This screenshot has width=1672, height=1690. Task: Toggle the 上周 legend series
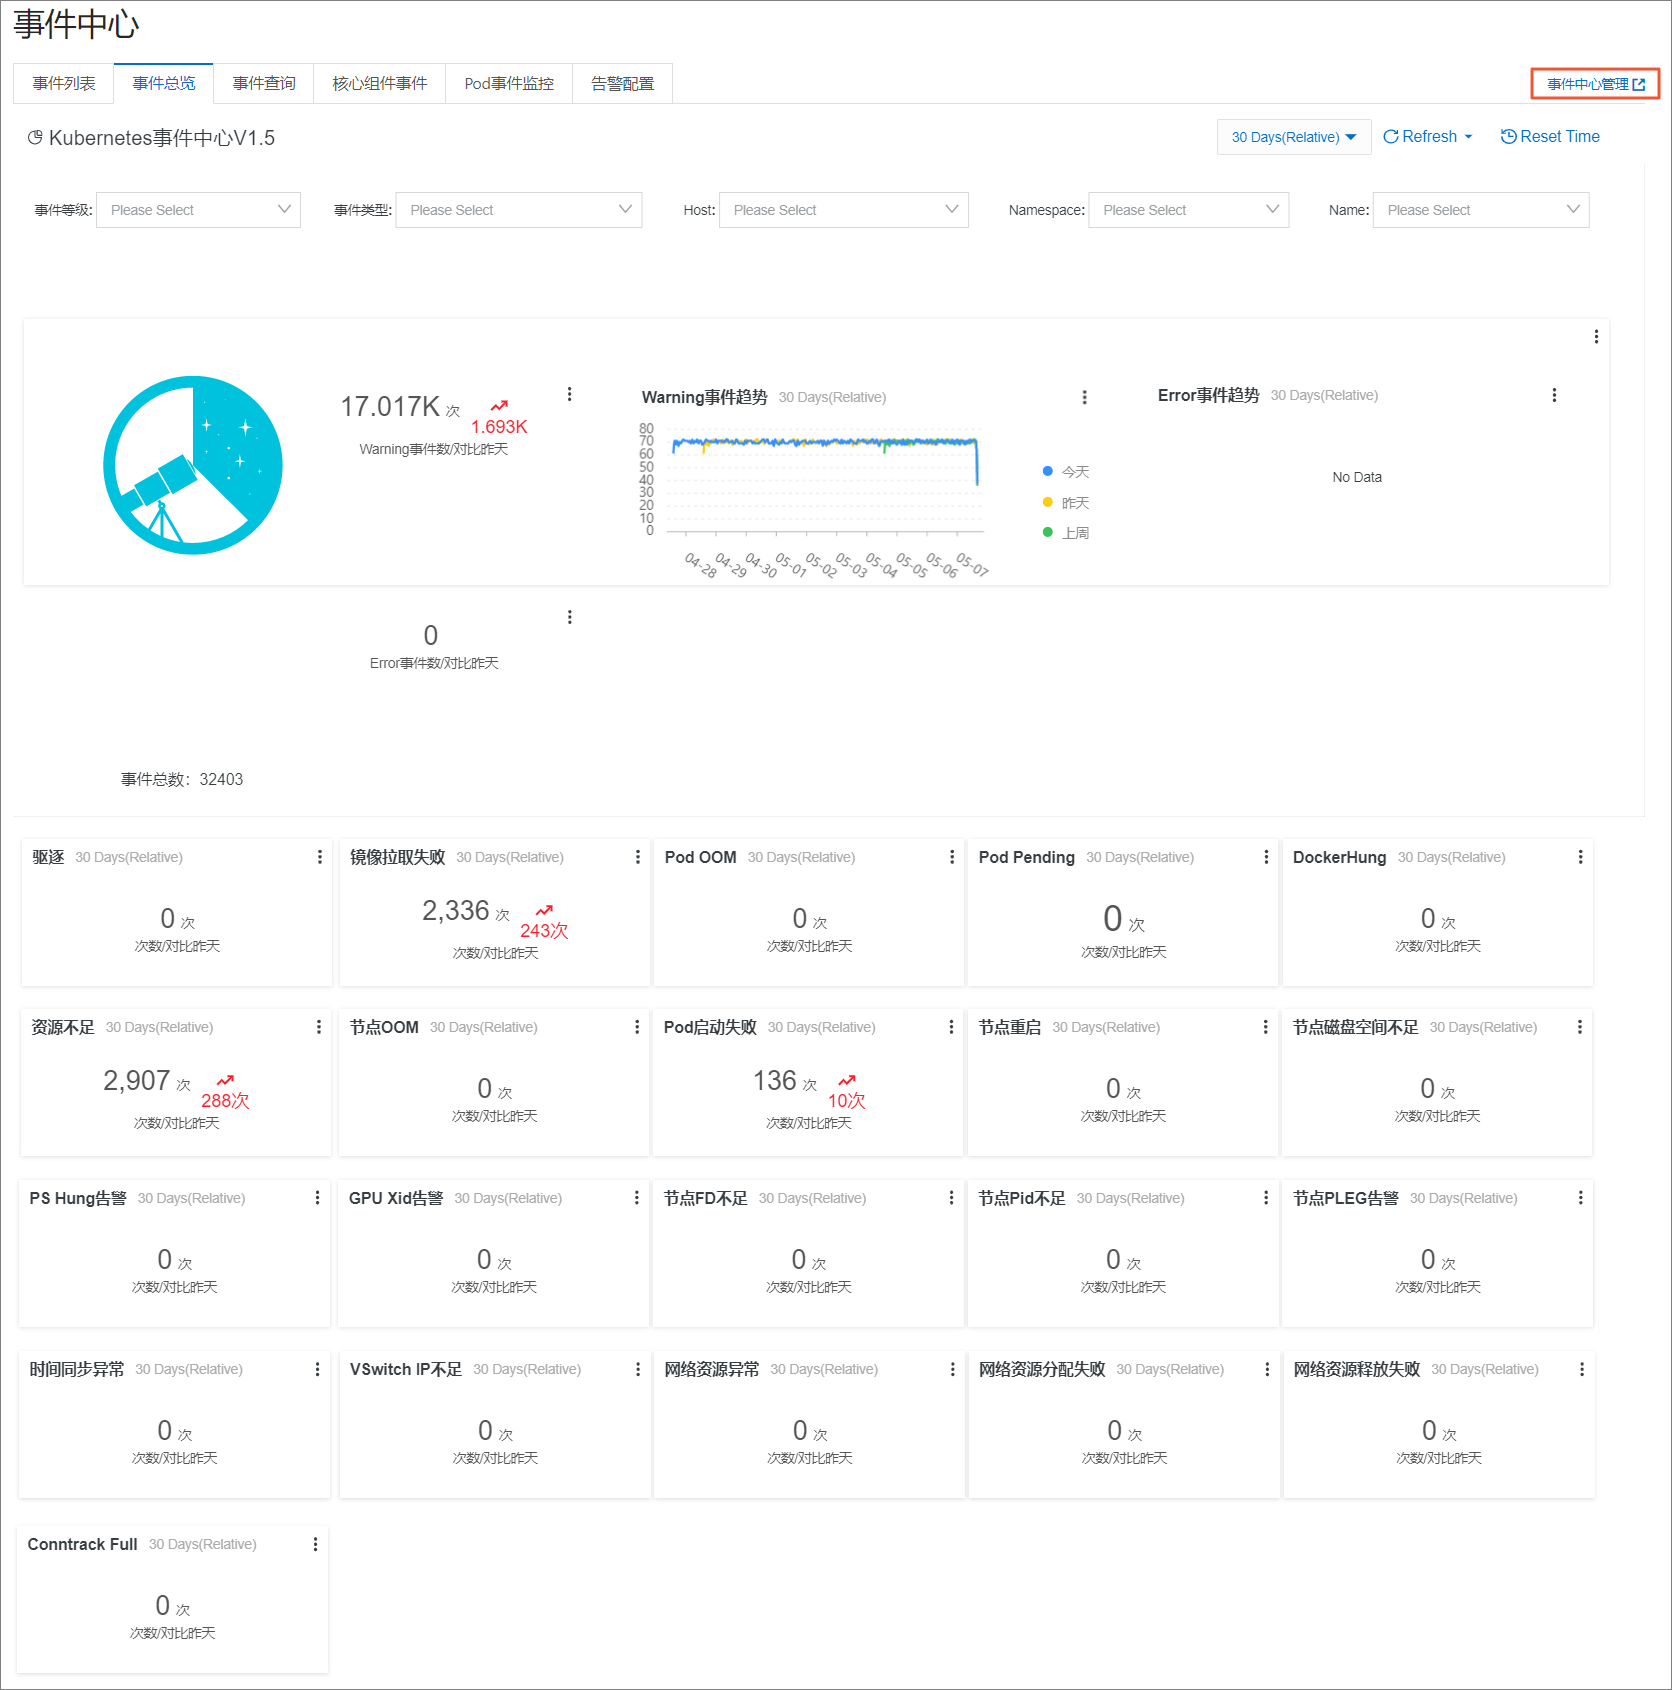click(x=1066, y=532)
